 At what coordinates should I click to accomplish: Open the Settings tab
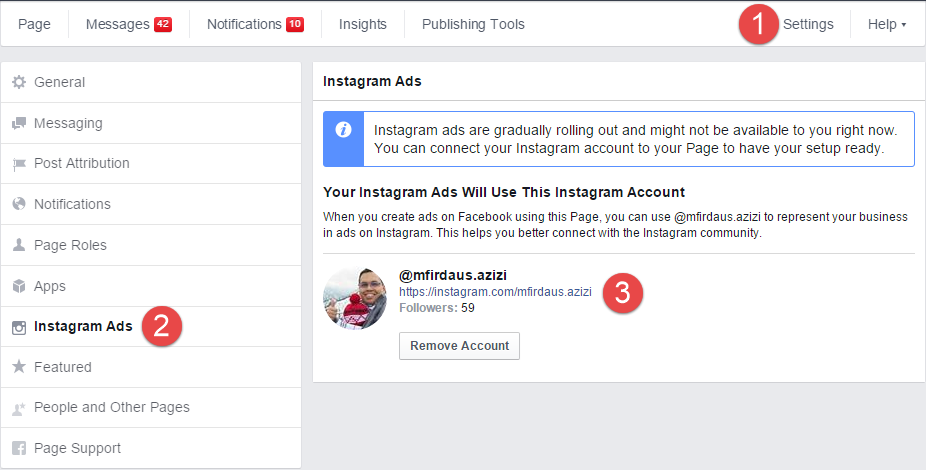[808, 24]
